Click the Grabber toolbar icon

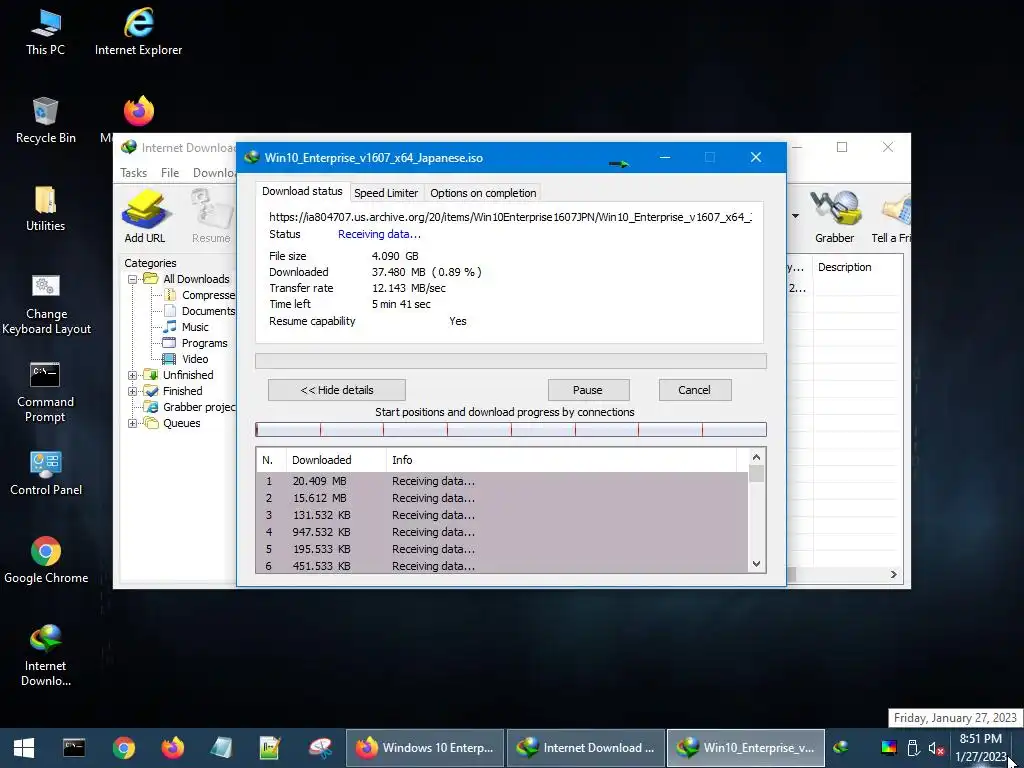pyautogui.click(x=835, y=217)
